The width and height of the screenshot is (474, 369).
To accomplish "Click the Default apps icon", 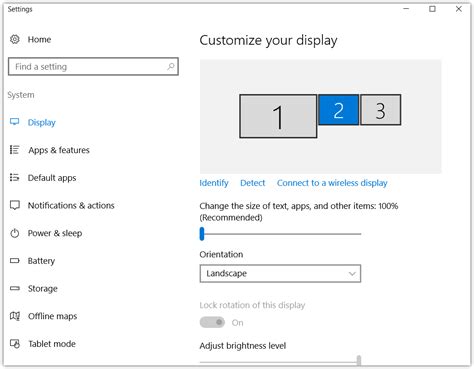I will (x=15, y=177).
